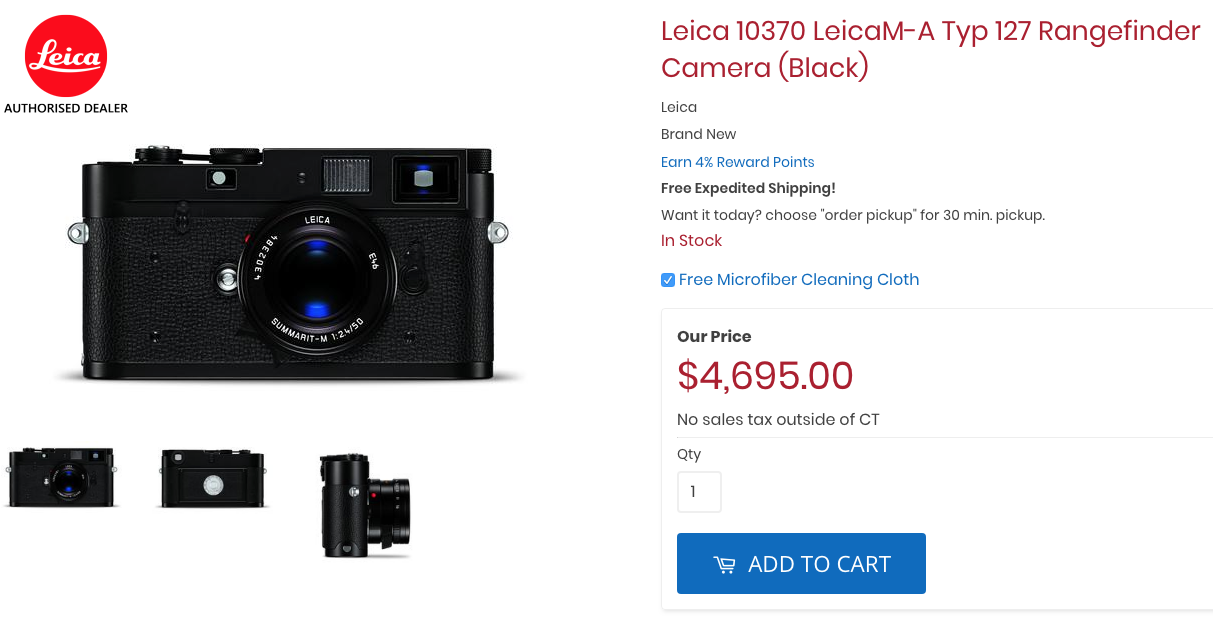
Task: Select the back view camera thumbnail
Action: (x=213, y=477)
